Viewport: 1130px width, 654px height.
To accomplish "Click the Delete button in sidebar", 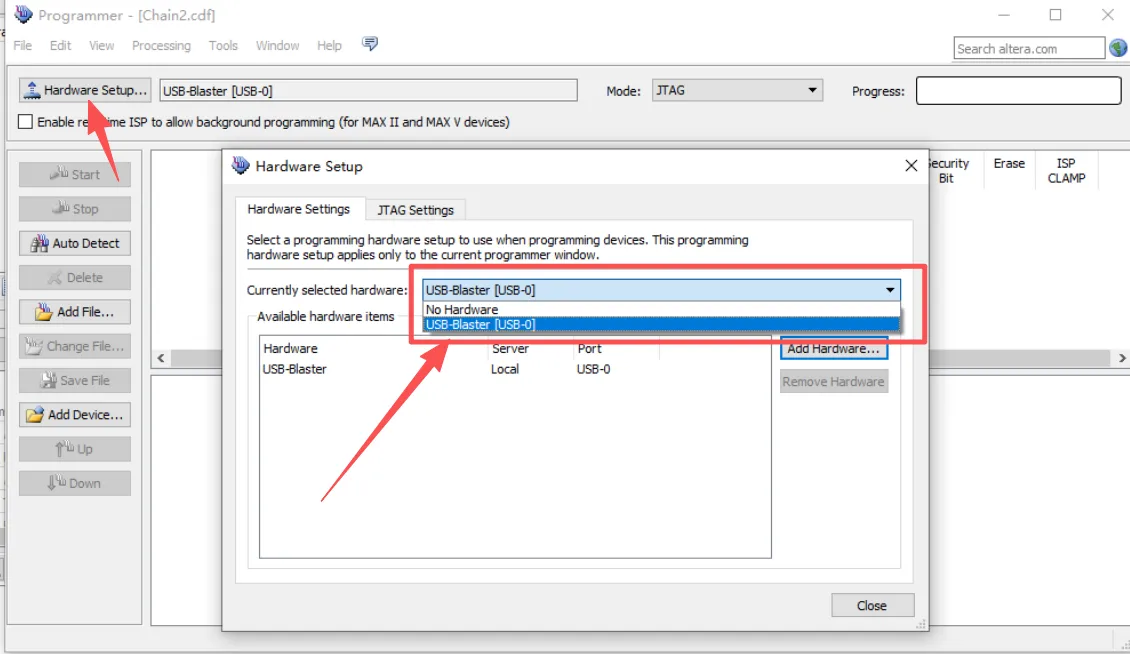I will [x=75, y=278].
